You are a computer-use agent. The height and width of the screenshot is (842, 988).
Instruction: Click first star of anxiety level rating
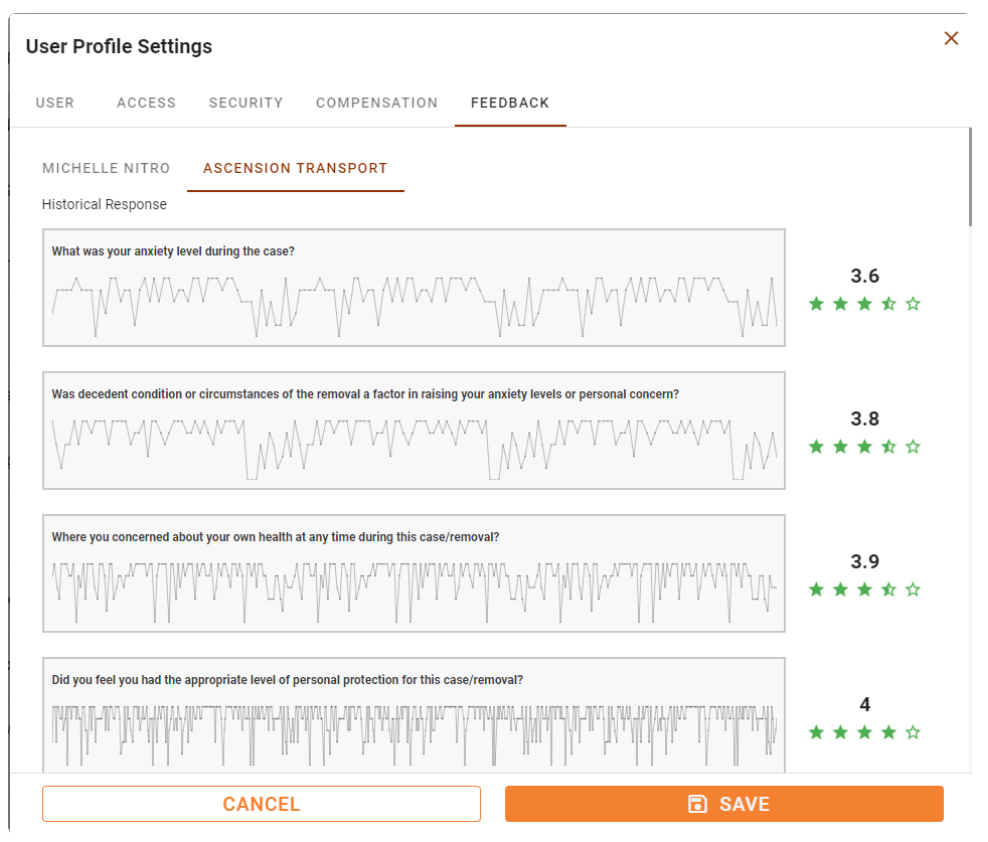tap(816, 304)
